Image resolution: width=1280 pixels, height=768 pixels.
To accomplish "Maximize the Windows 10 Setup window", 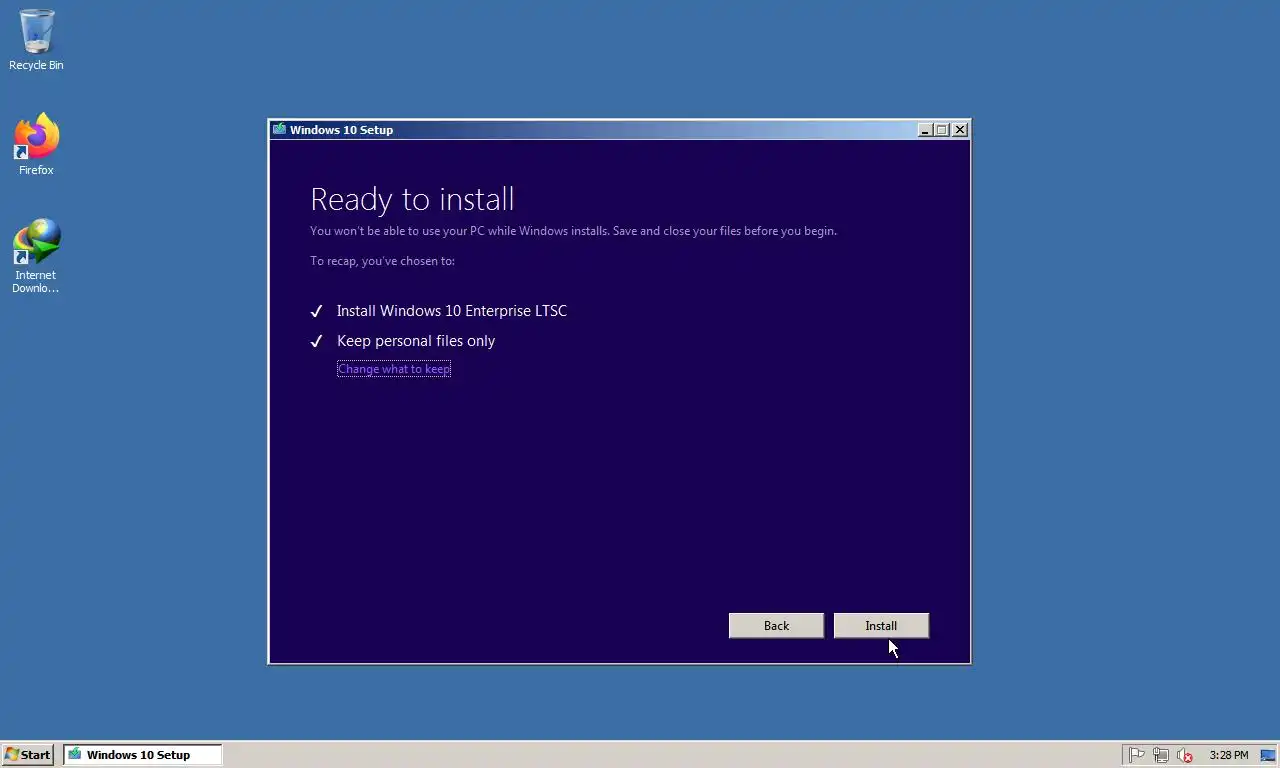I will point(942,130).
